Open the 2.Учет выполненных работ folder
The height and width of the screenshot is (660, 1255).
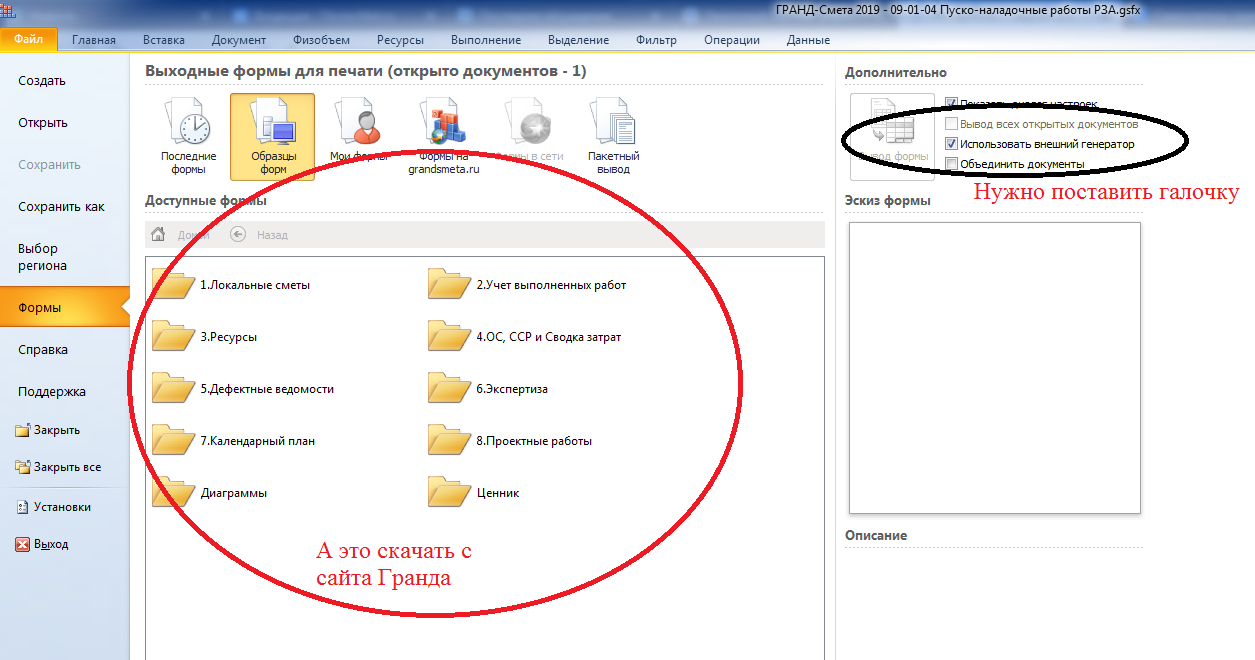click(x=528, y=284)
